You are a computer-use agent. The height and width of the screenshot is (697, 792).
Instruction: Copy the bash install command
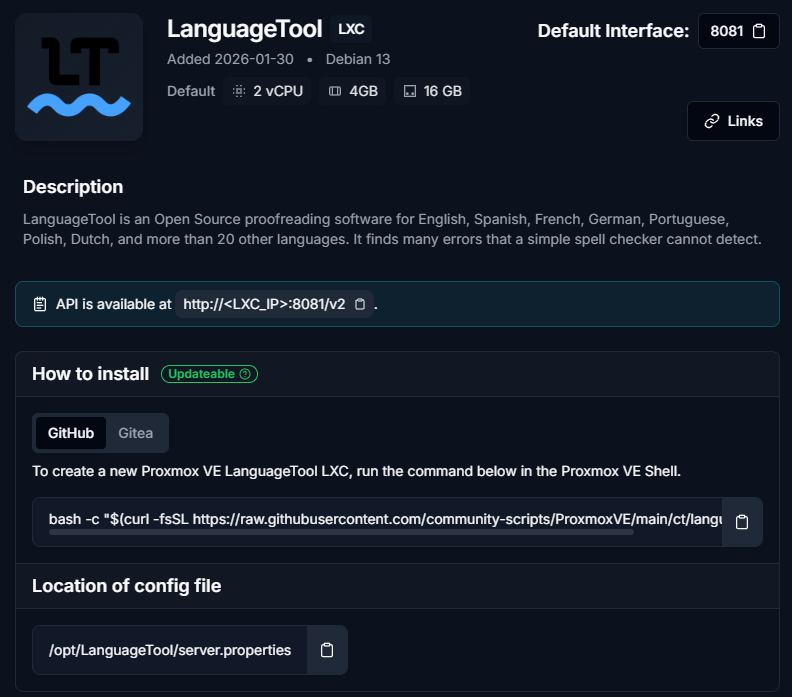pyautogui.click(x=742, y=522)
